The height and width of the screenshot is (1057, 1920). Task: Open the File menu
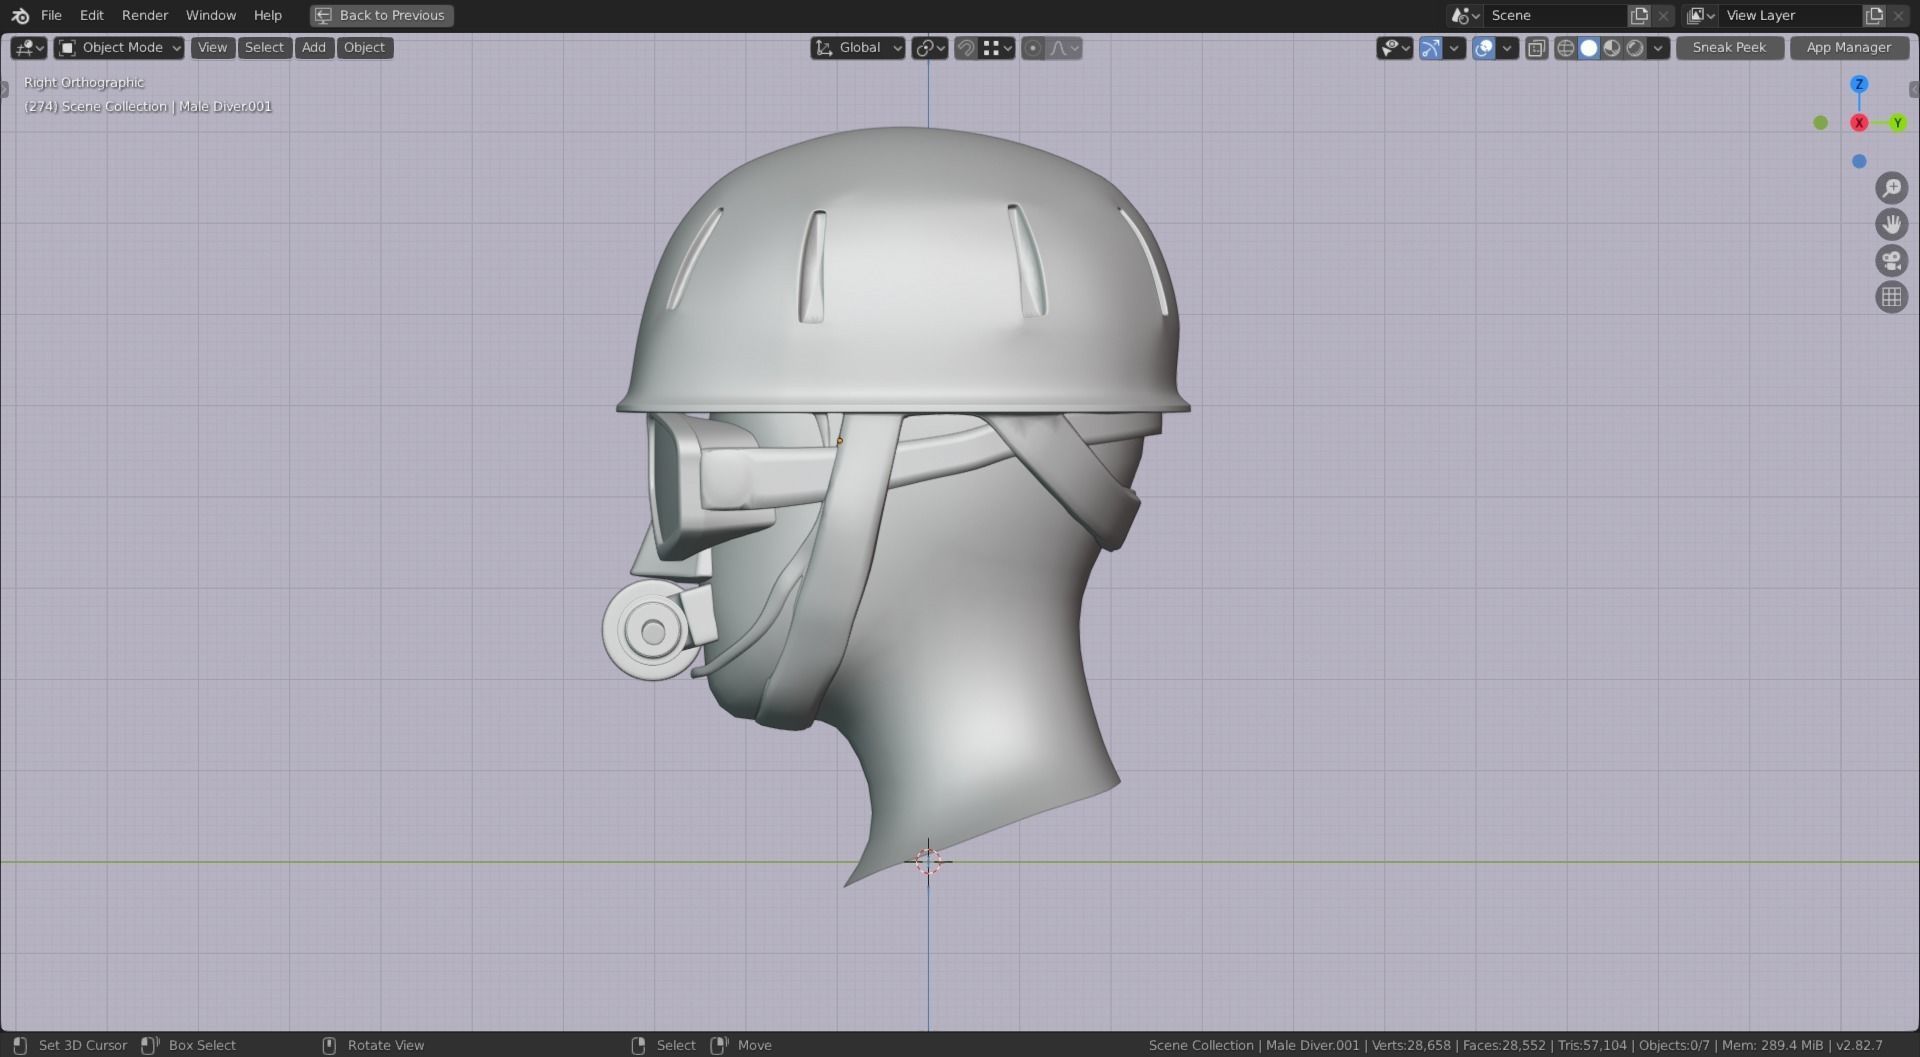click(51, 15)
